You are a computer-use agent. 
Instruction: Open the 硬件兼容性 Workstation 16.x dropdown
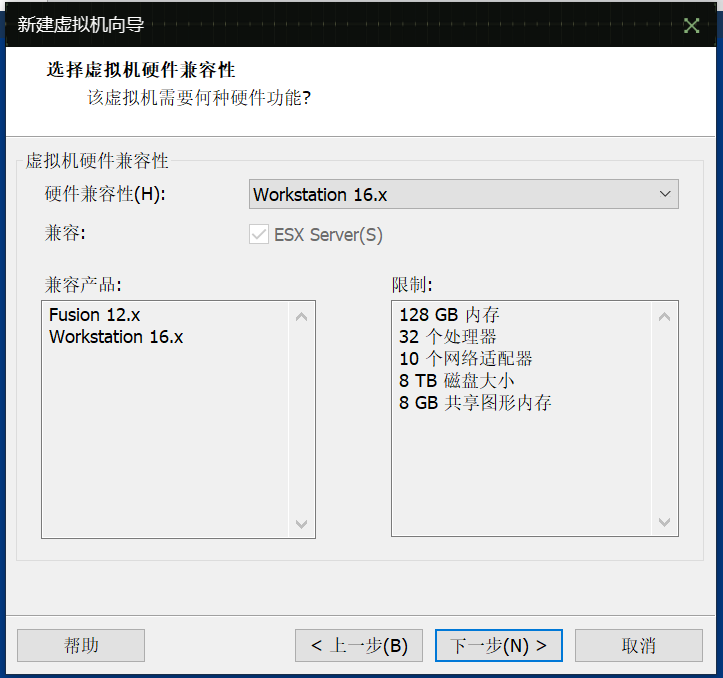click(463, 194)
